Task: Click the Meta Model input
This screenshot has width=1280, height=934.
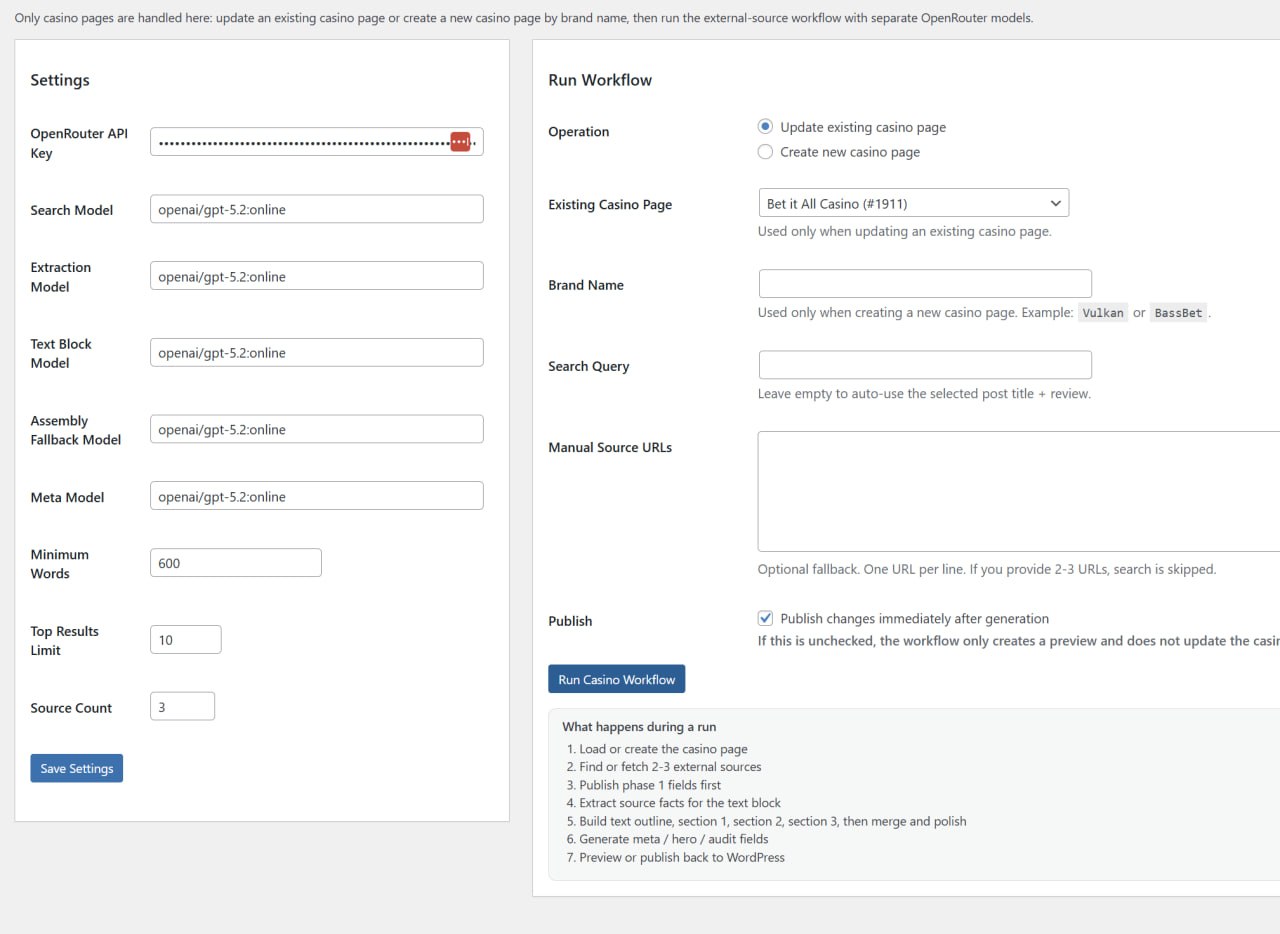Action: (x=316, y=496)
